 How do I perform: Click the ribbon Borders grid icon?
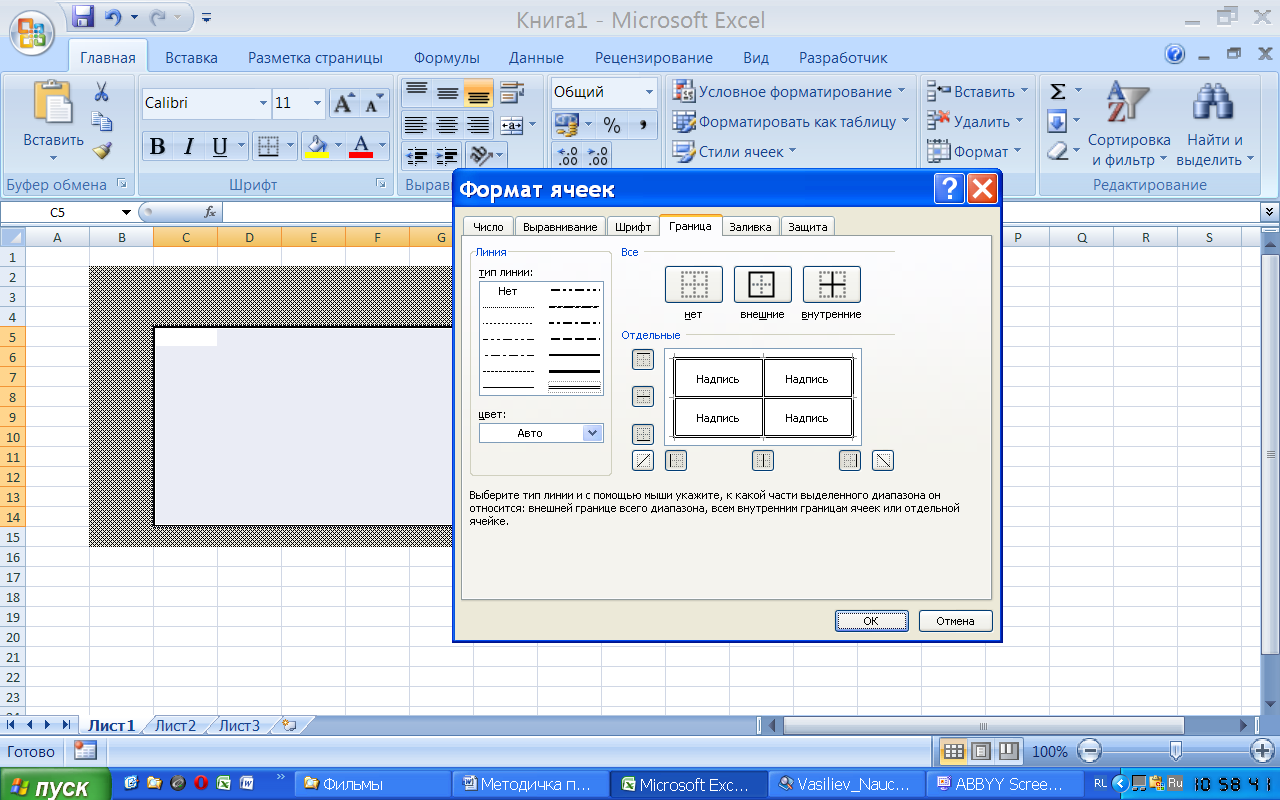[x=267, y=147]
